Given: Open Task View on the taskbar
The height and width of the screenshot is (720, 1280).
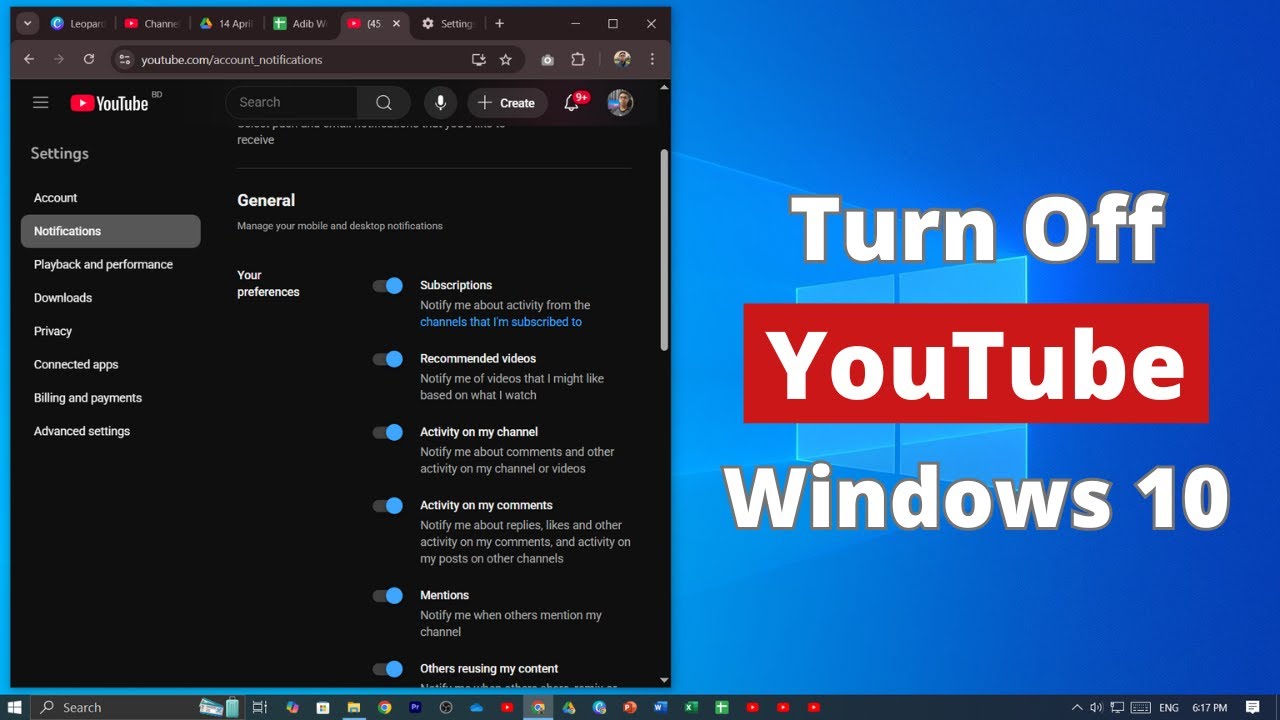Looking at the screenshot, I should coord(259,707).
